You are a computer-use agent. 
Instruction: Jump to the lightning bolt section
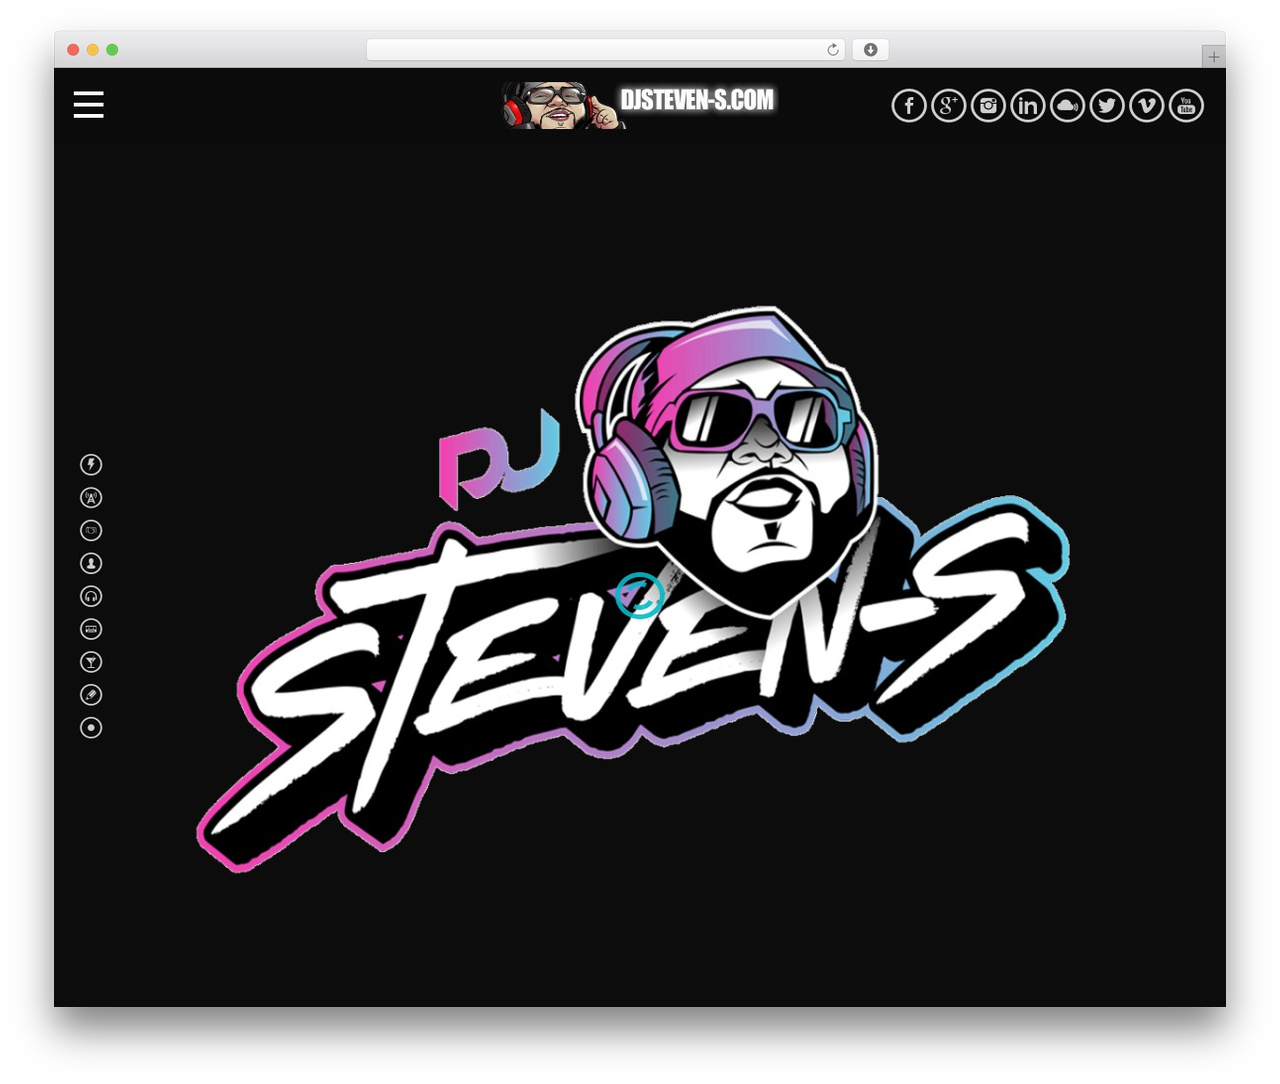91,464
